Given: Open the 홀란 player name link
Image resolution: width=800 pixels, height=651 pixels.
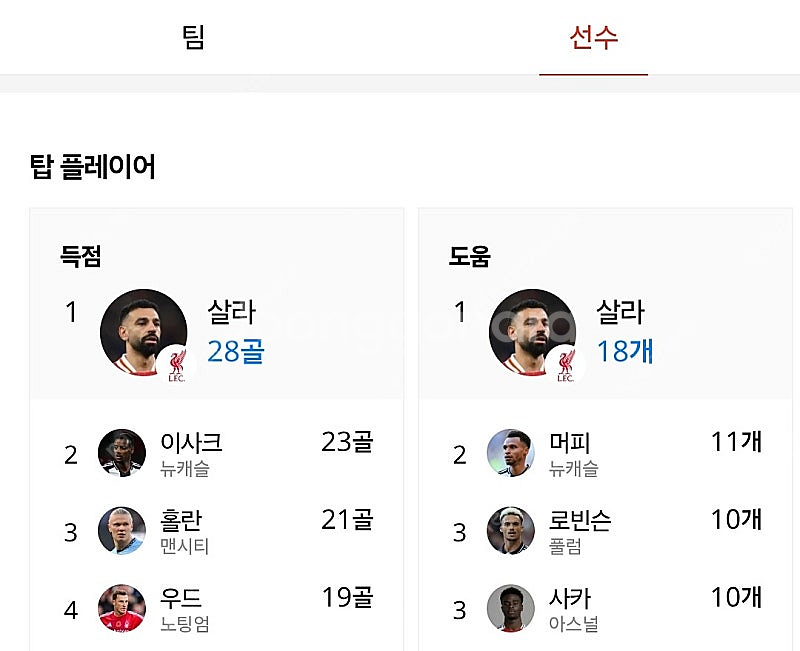Looking at the screenshot, I should (182, 520).
